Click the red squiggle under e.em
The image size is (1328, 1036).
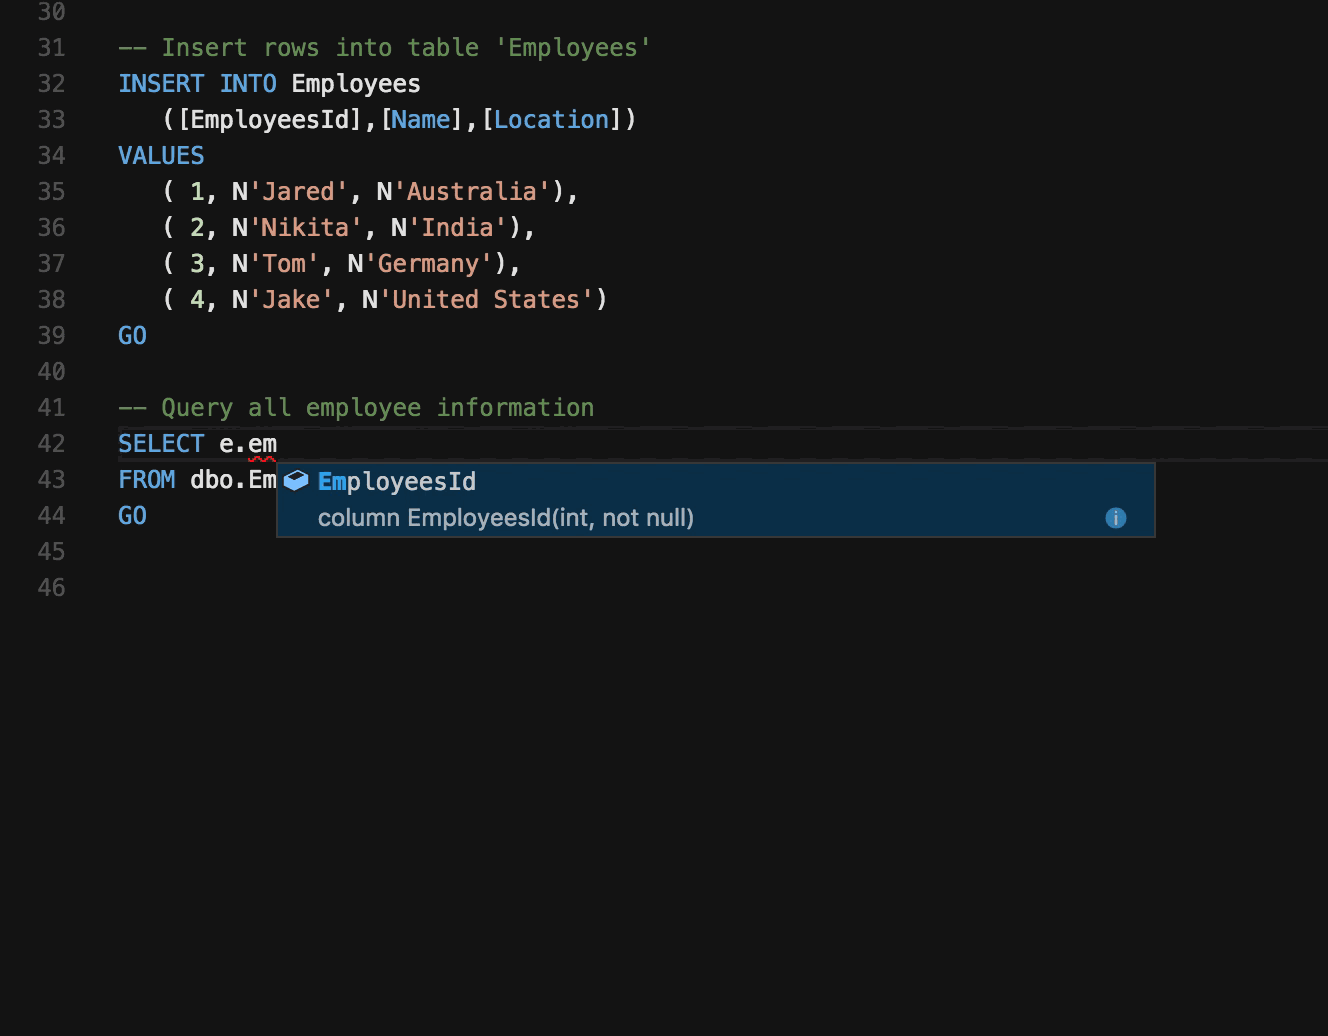pyautogui.click(x=260, y=458)
